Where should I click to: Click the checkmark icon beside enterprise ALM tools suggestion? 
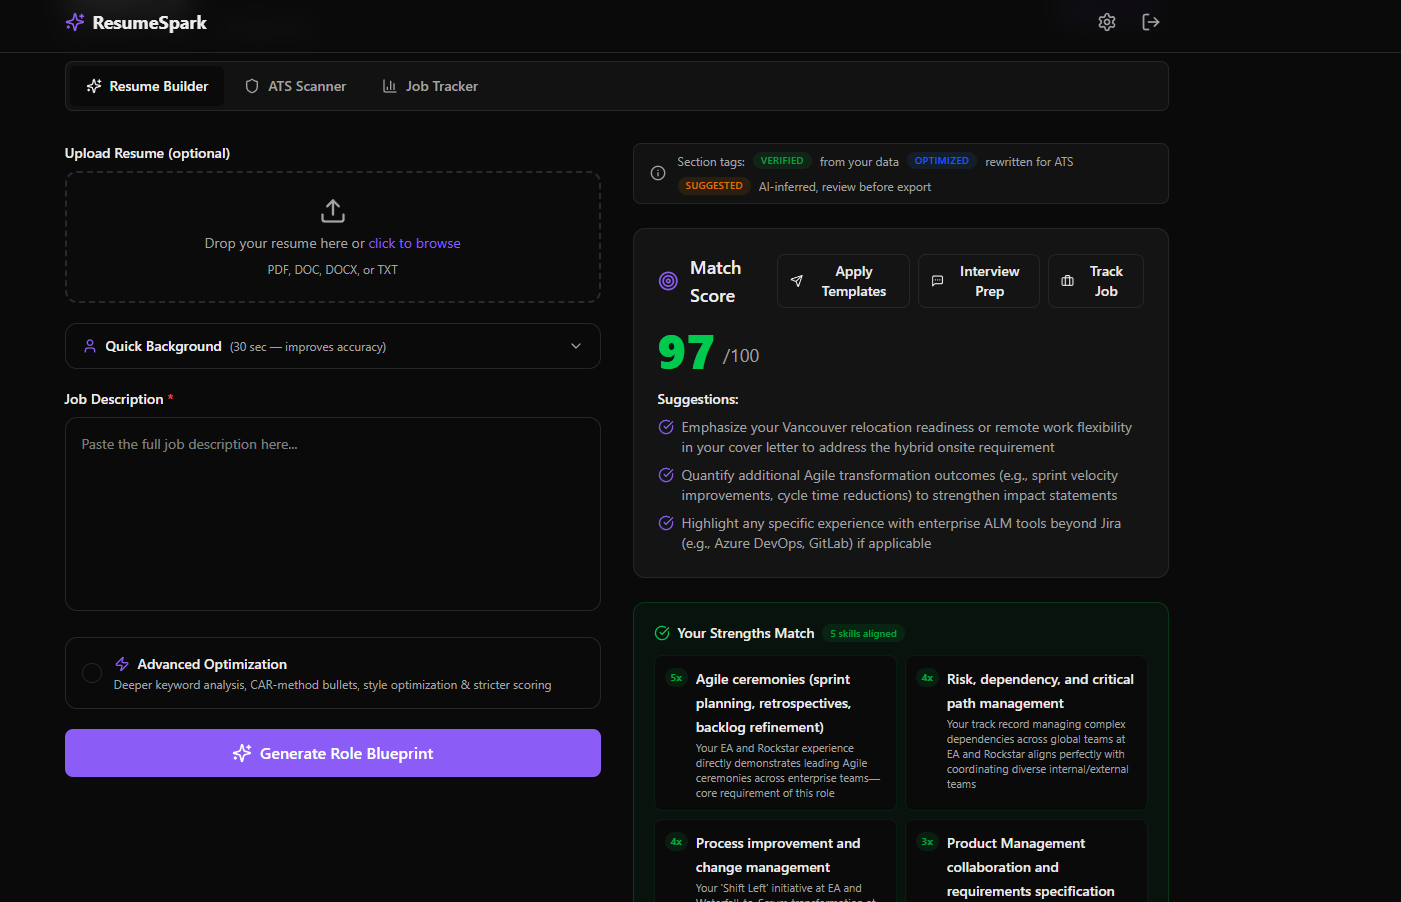[x=666, y=523]
